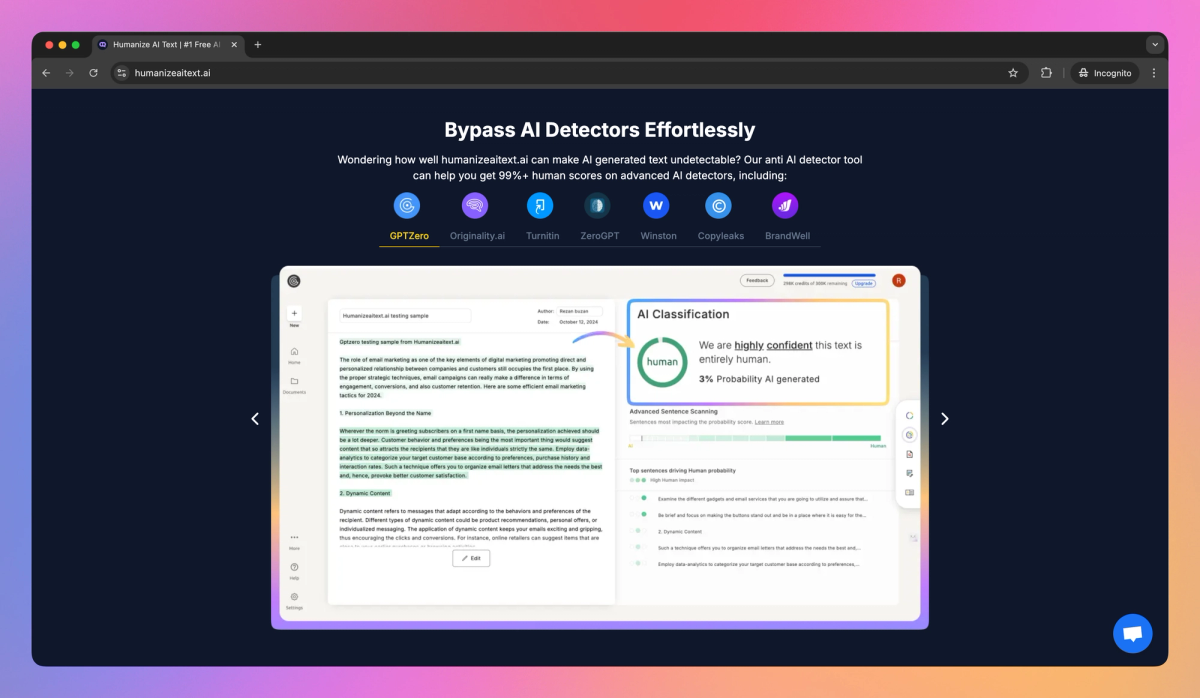The height and width of the screenshot is (698, 1200).
Task: Open the Chrome three-dot menu
Action: point(1154,73)
